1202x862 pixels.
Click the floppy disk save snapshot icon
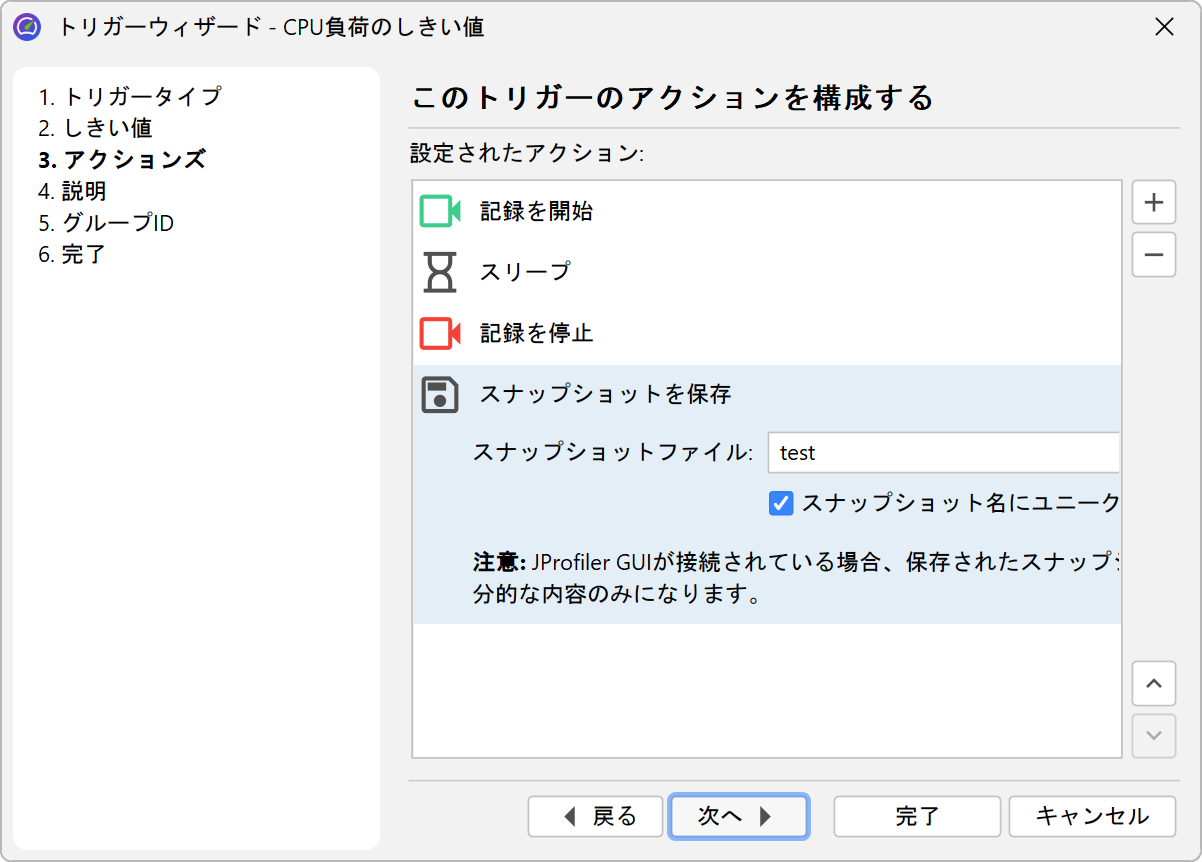click(439, 395)
